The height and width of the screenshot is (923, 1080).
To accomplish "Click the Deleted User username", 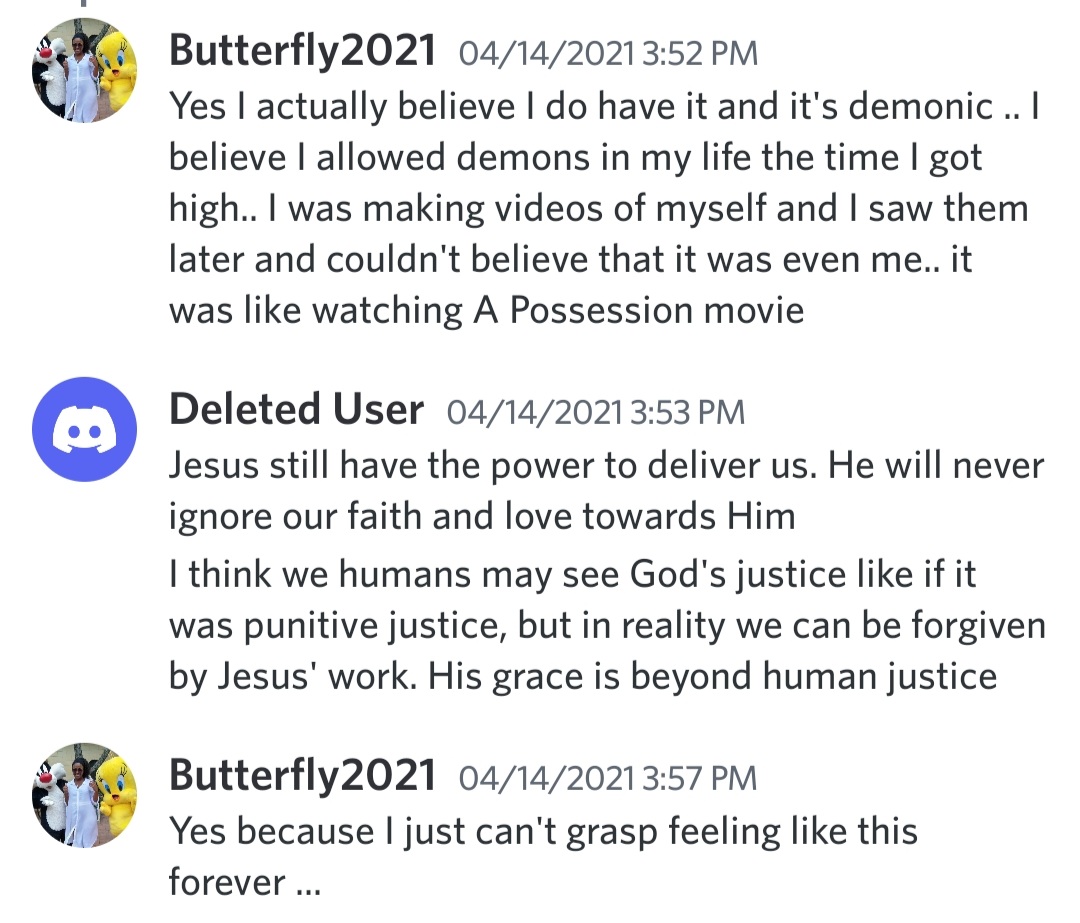I will (296, 409).
